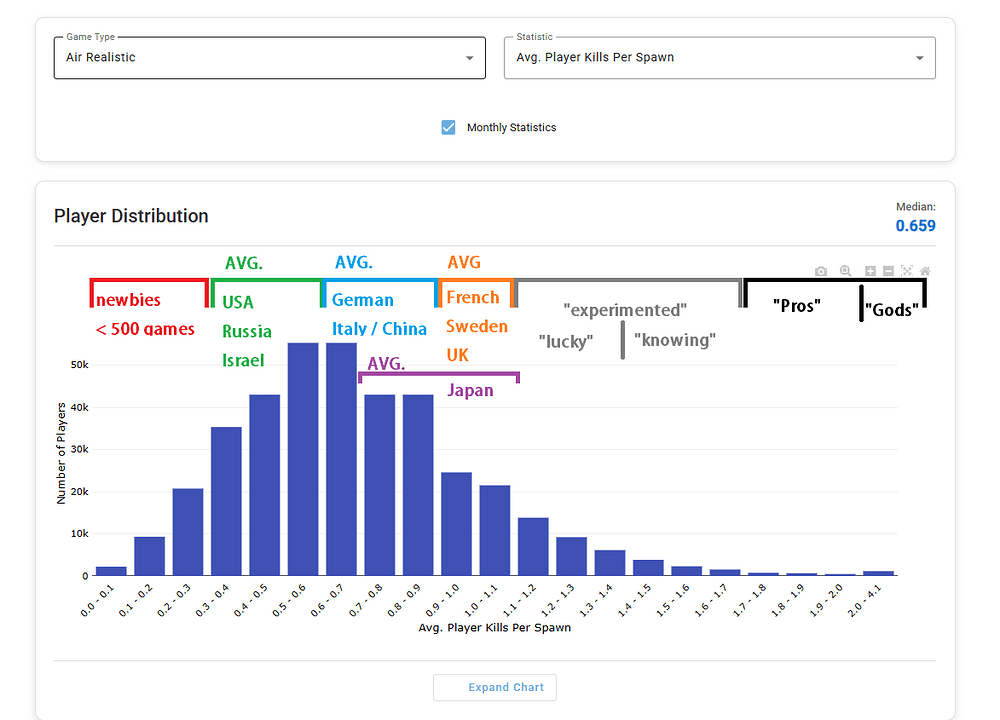The image size is (1000, 720).
Task: Click the plus Zoom in icon
Action: coord(871,271)
